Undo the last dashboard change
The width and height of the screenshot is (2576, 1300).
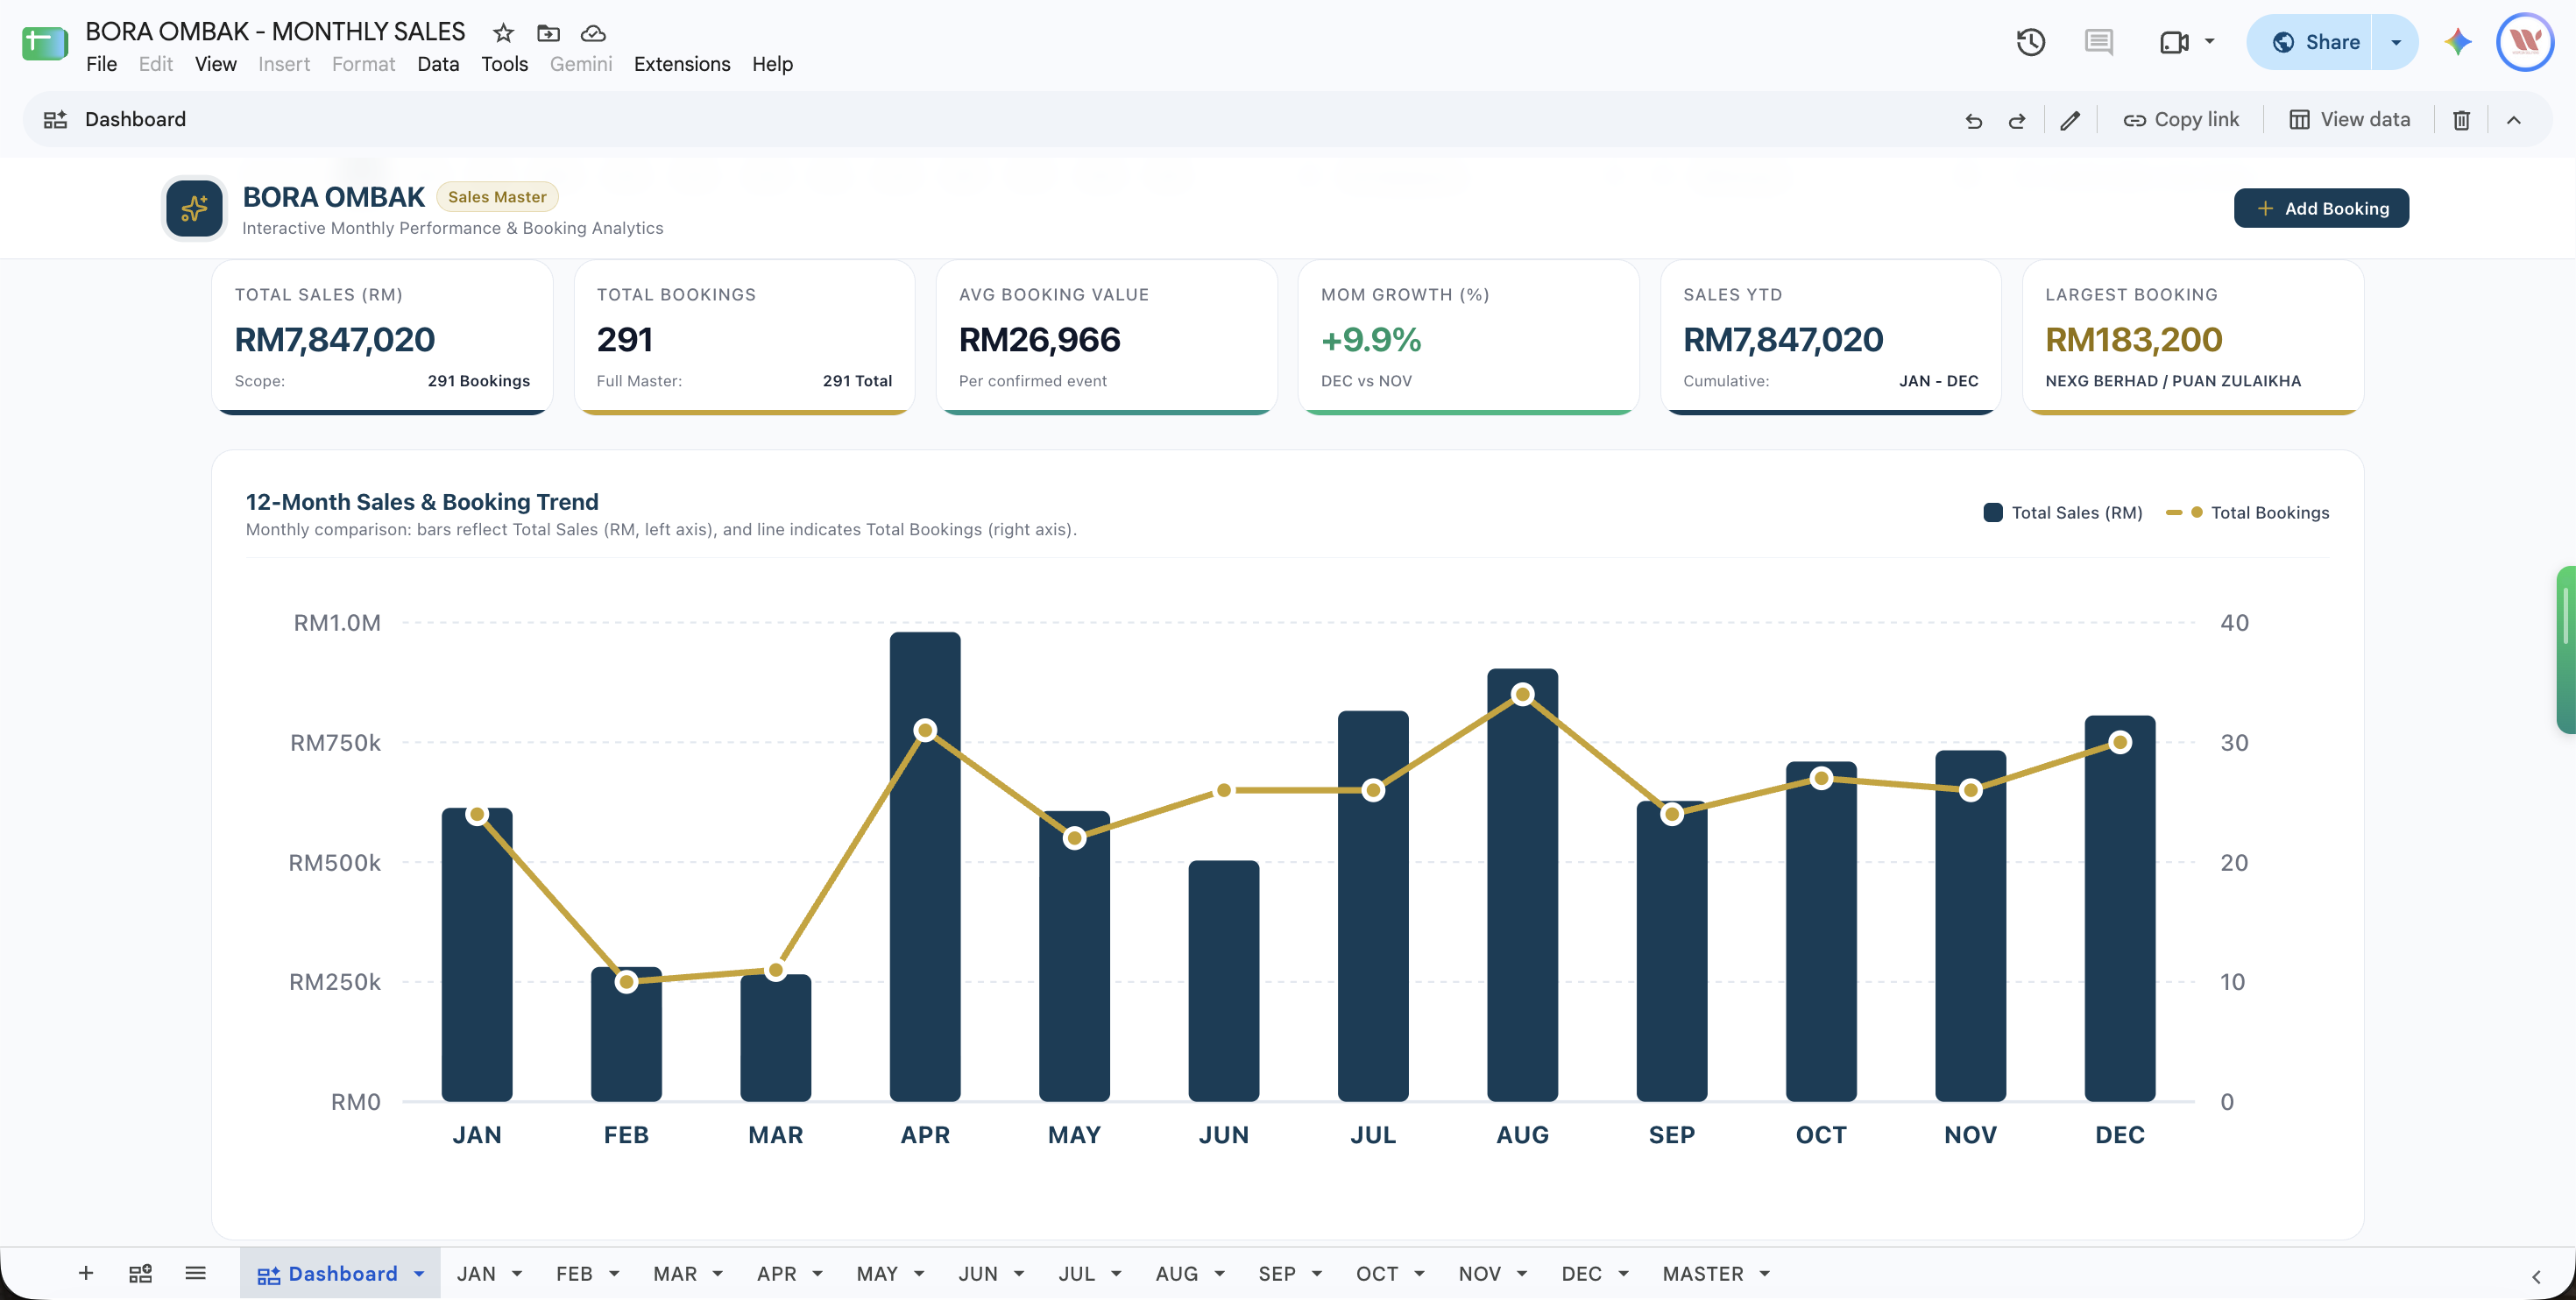(x=1973, y=120)
